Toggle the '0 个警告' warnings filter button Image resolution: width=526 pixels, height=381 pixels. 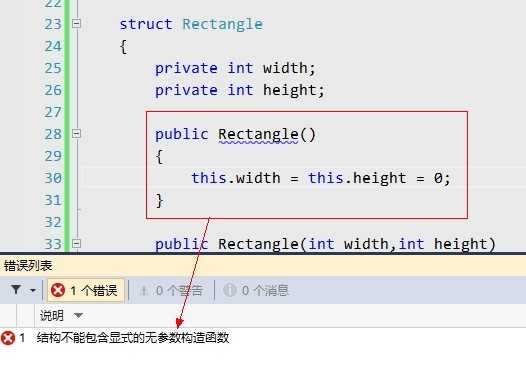[171, 290]
